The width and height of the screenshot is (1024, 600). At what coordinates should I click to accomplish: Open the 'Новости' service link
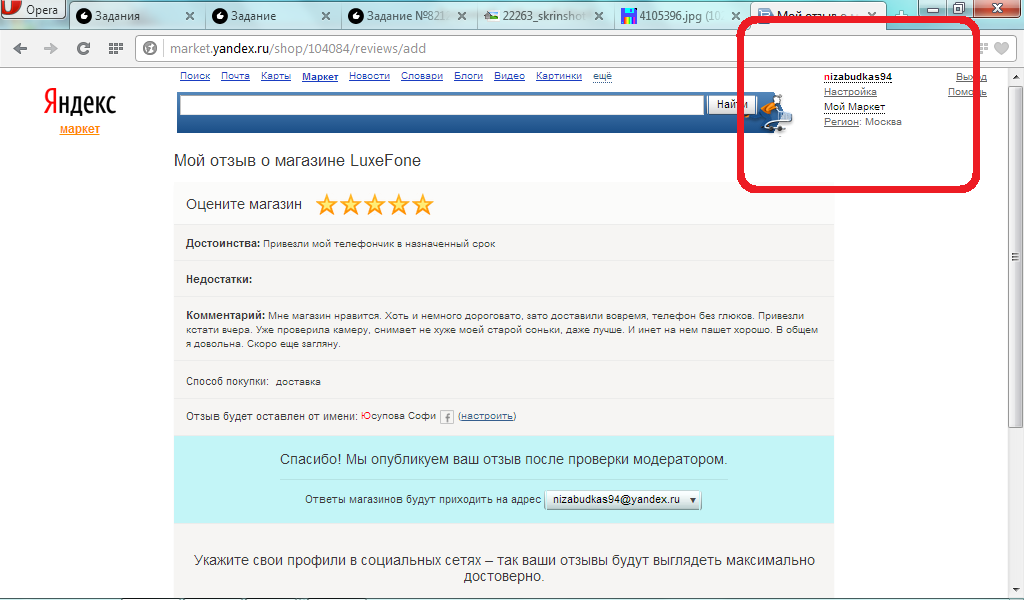click(369, 76)
